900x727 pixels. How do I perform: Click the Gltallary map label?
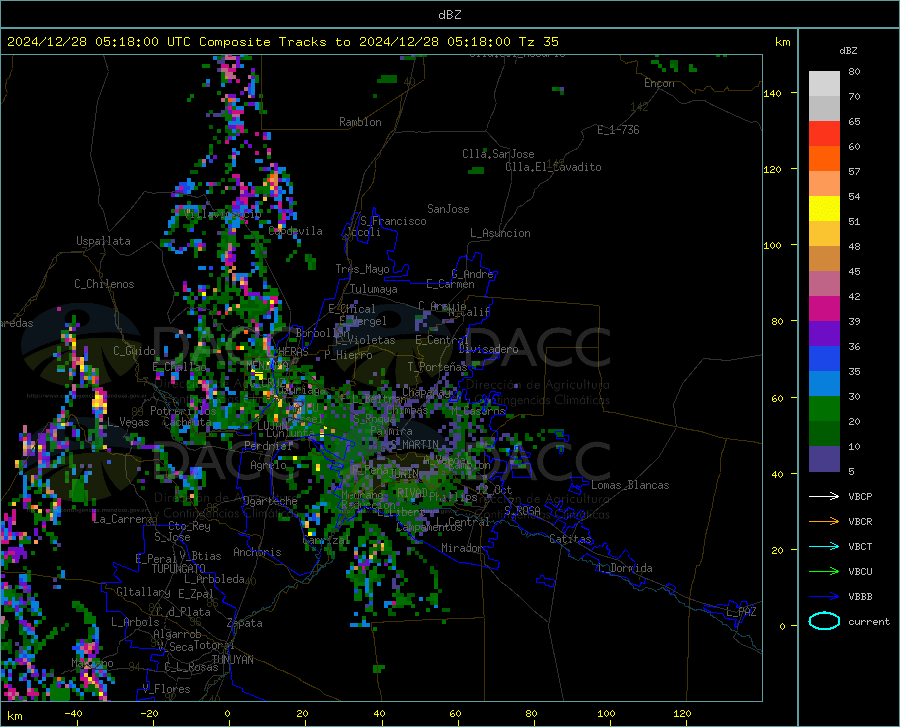point(143,592)
